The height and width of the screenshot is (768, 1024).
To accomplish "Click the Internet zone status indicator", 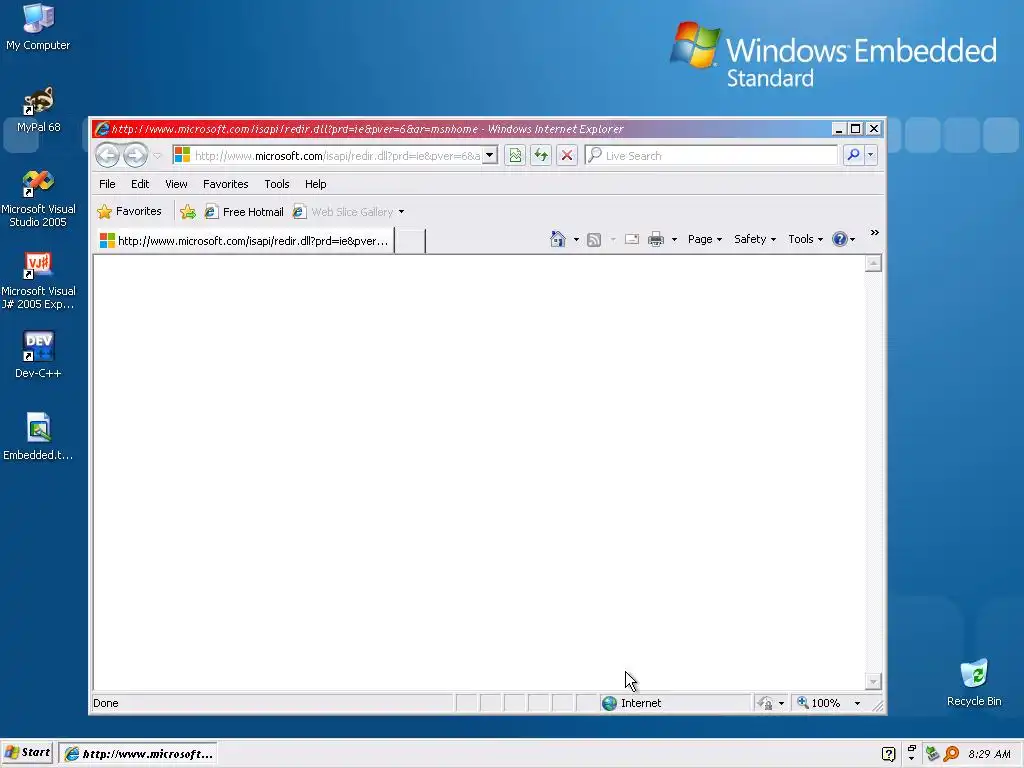I will pos(632,703).
